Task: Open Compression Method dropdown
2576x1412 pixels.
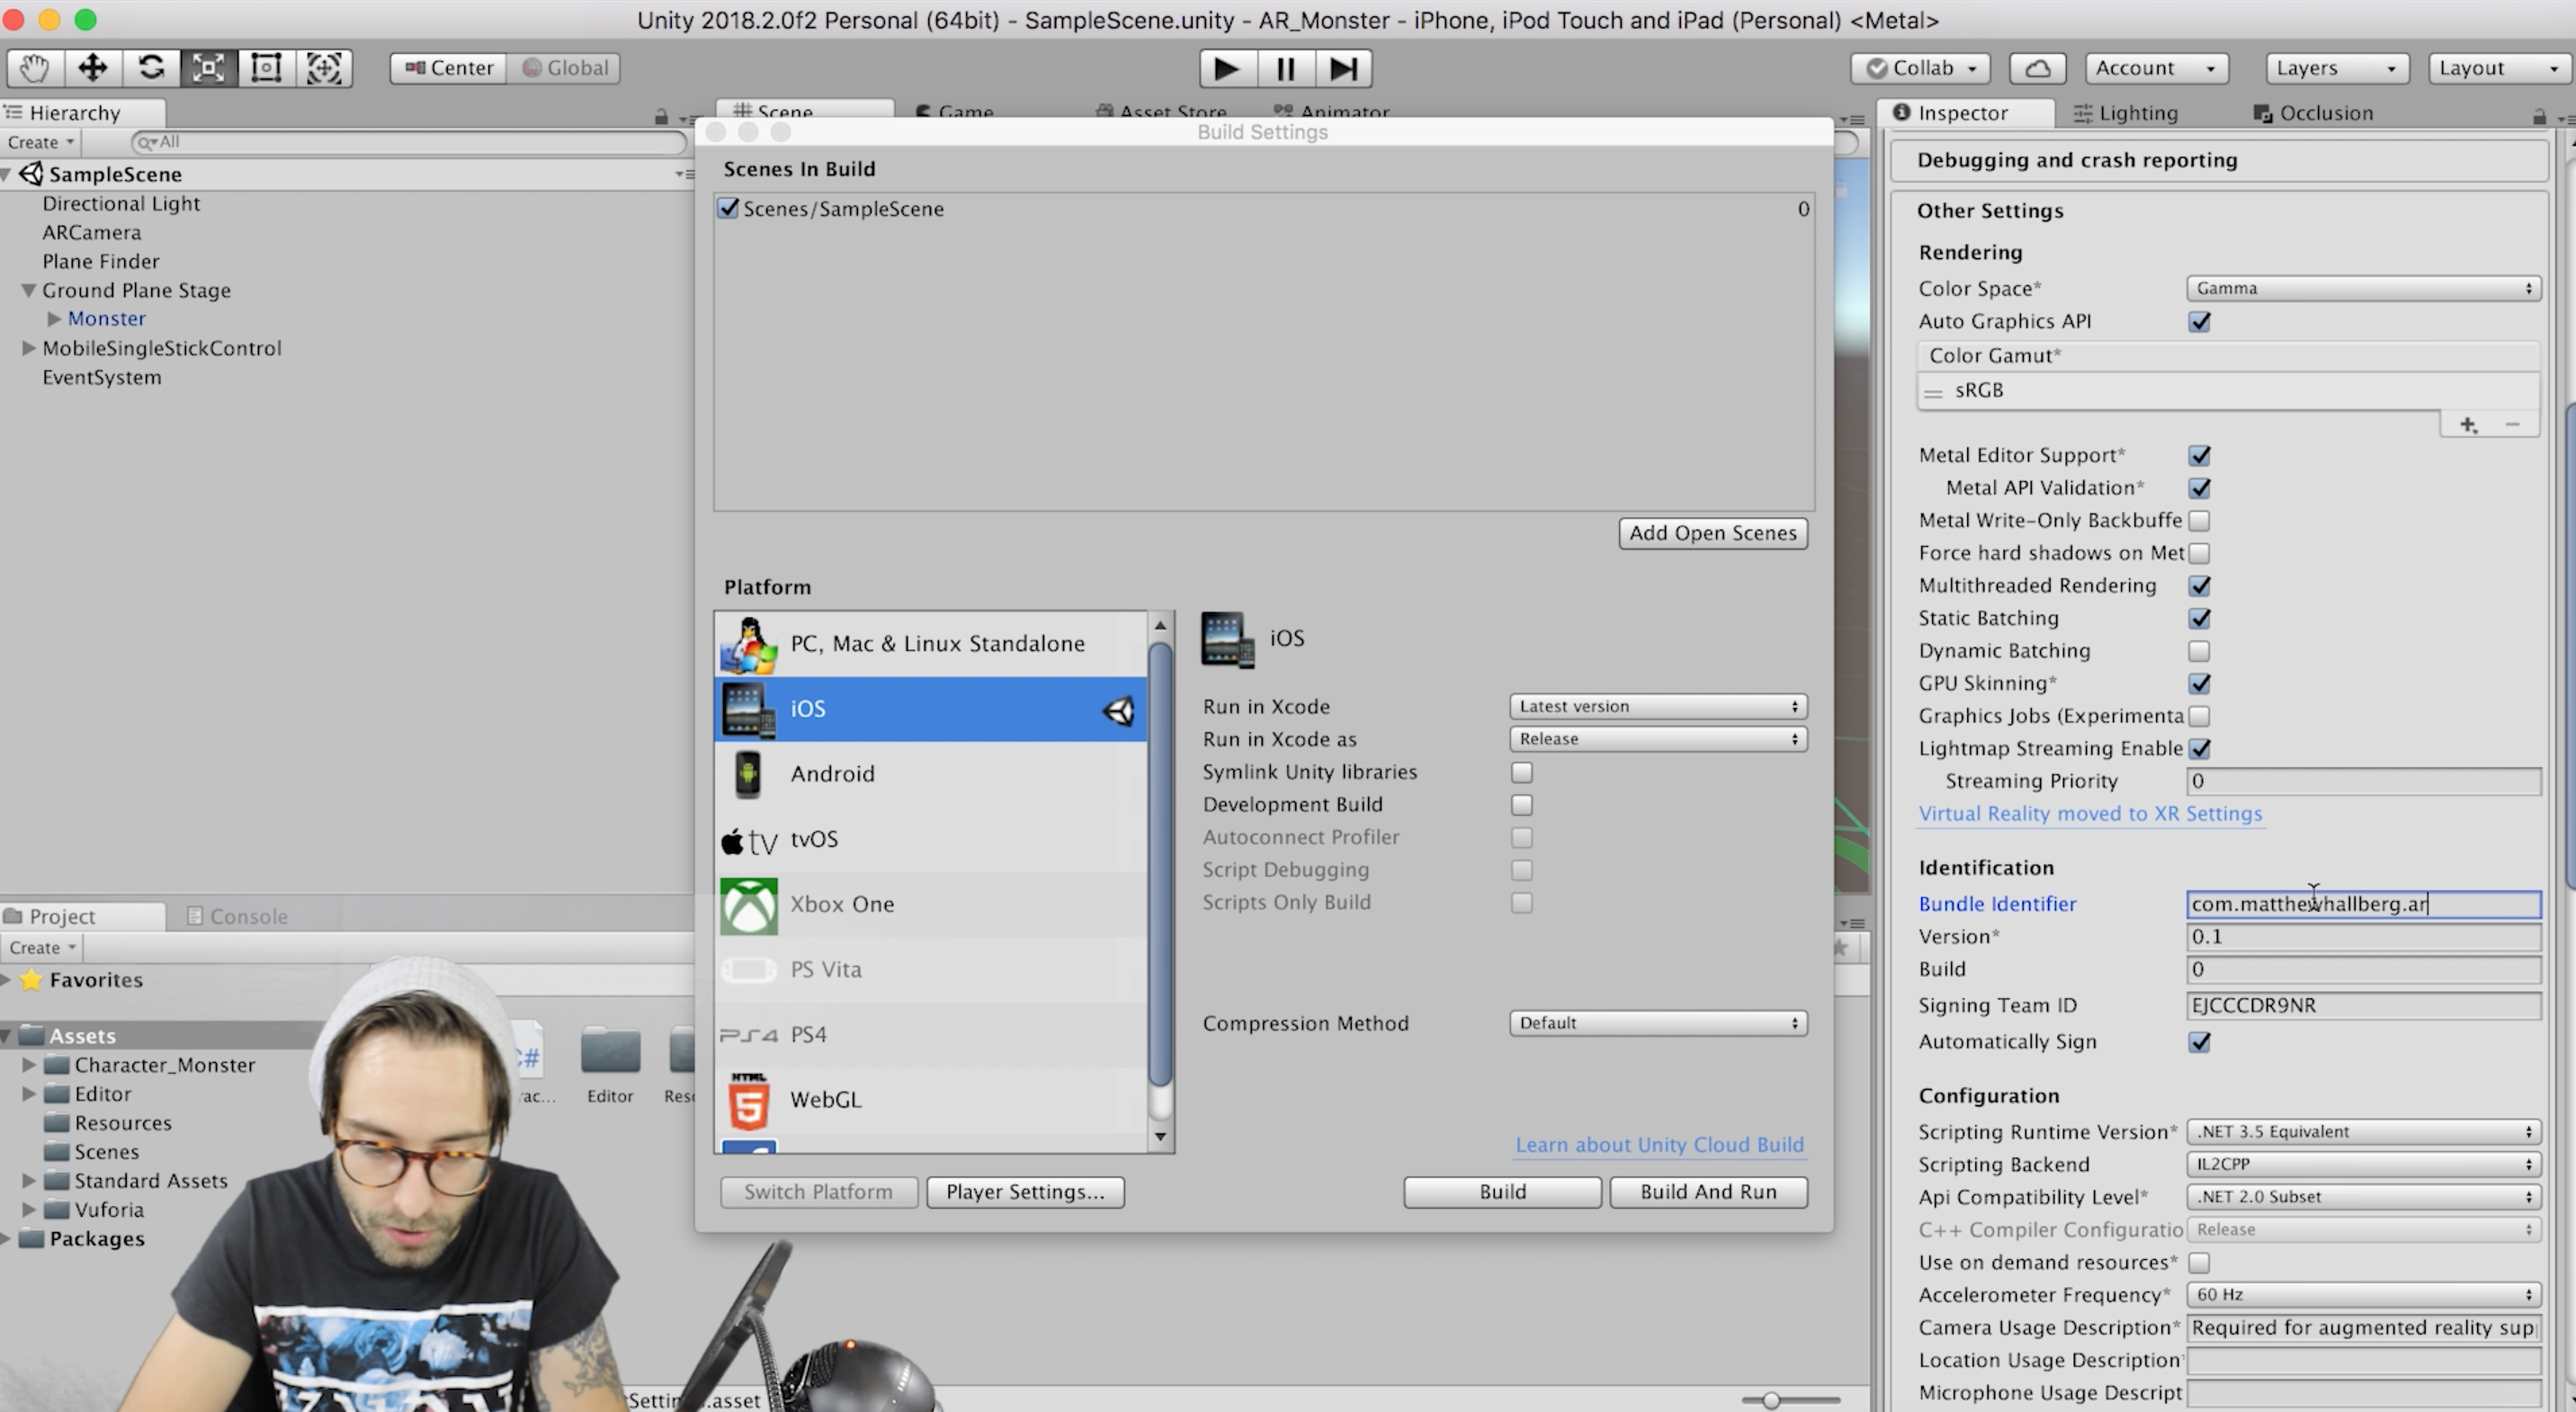Action: click(x=1658, y=1023)
